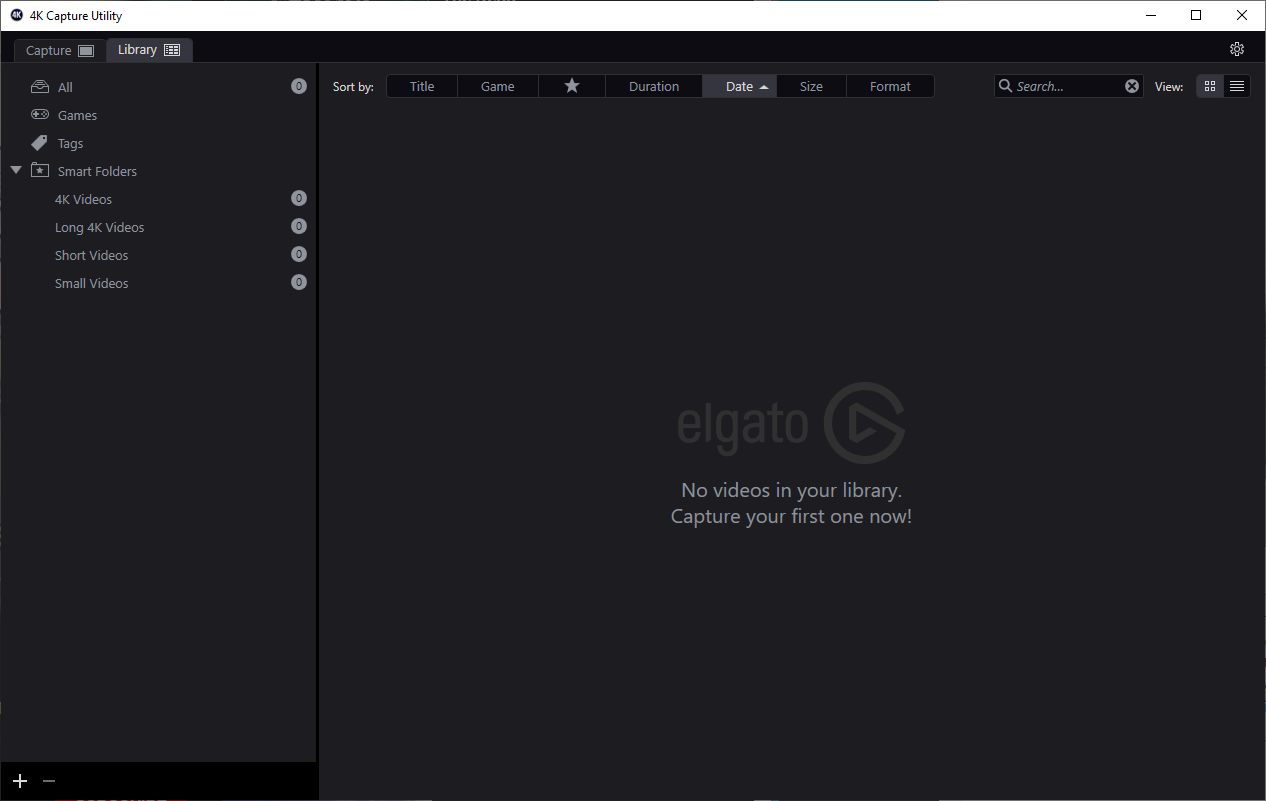This screenshot has height=801, width=1266.
Task: Switch to list view
Action: pos(1237,86)
